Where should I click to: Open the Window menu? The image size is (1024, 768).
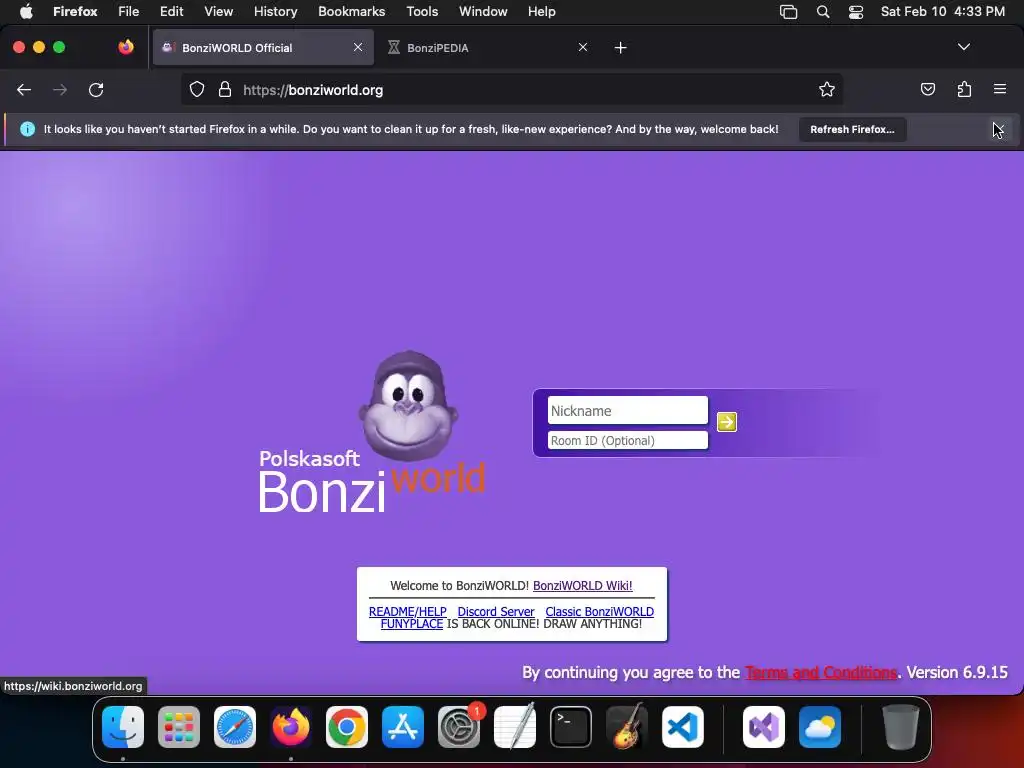483,12
